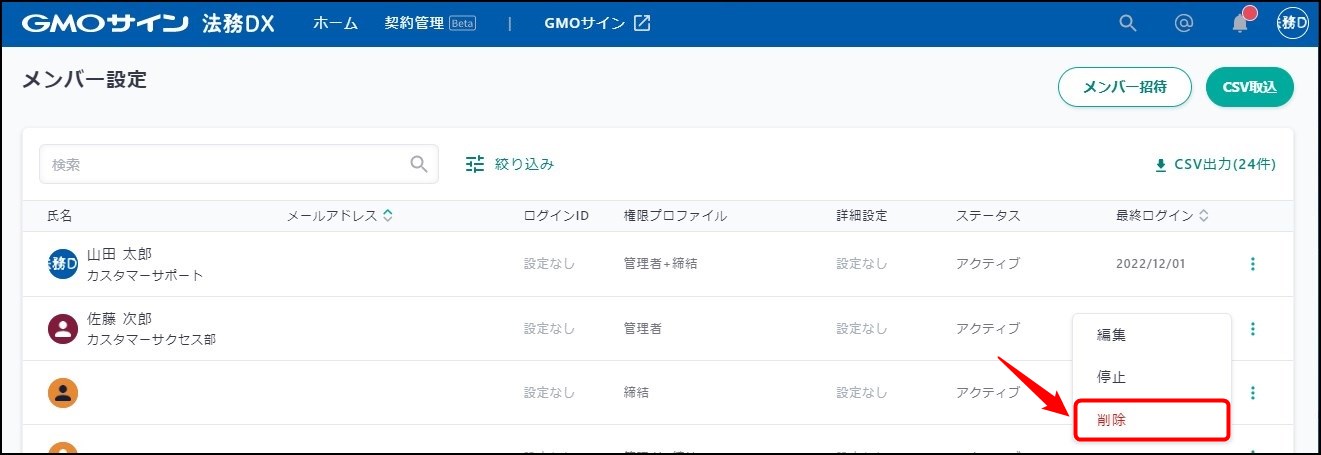Open the GMOサイン link in the header
Screen dimensions: 1321x455
click(x=598, y=23)
